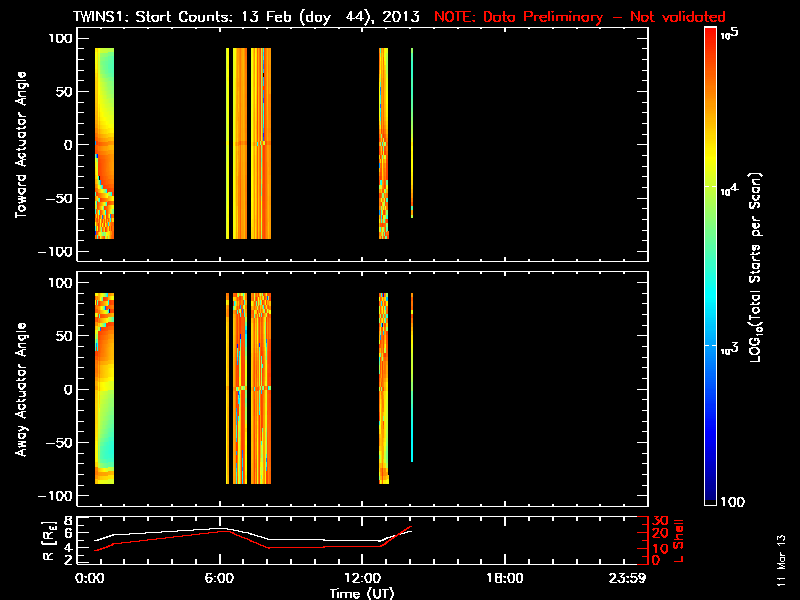The height and width of the screenshot is (600, 800).
Task: Select the 18:00 time tick label
Action: click(504, 578)
